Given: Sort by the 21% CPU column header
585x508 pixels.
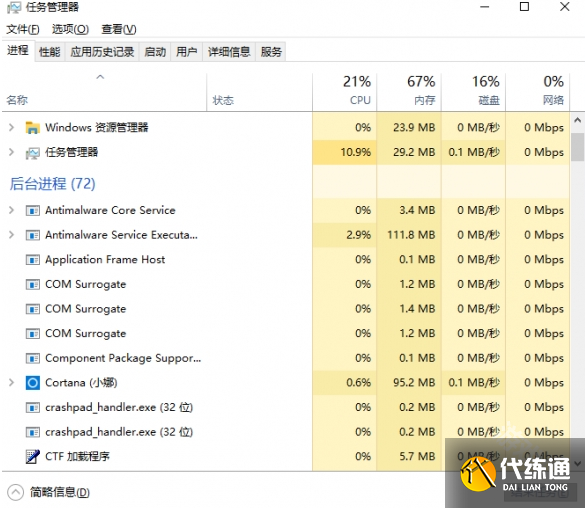Looking at the screenshot, I should [x=344, y=91].
